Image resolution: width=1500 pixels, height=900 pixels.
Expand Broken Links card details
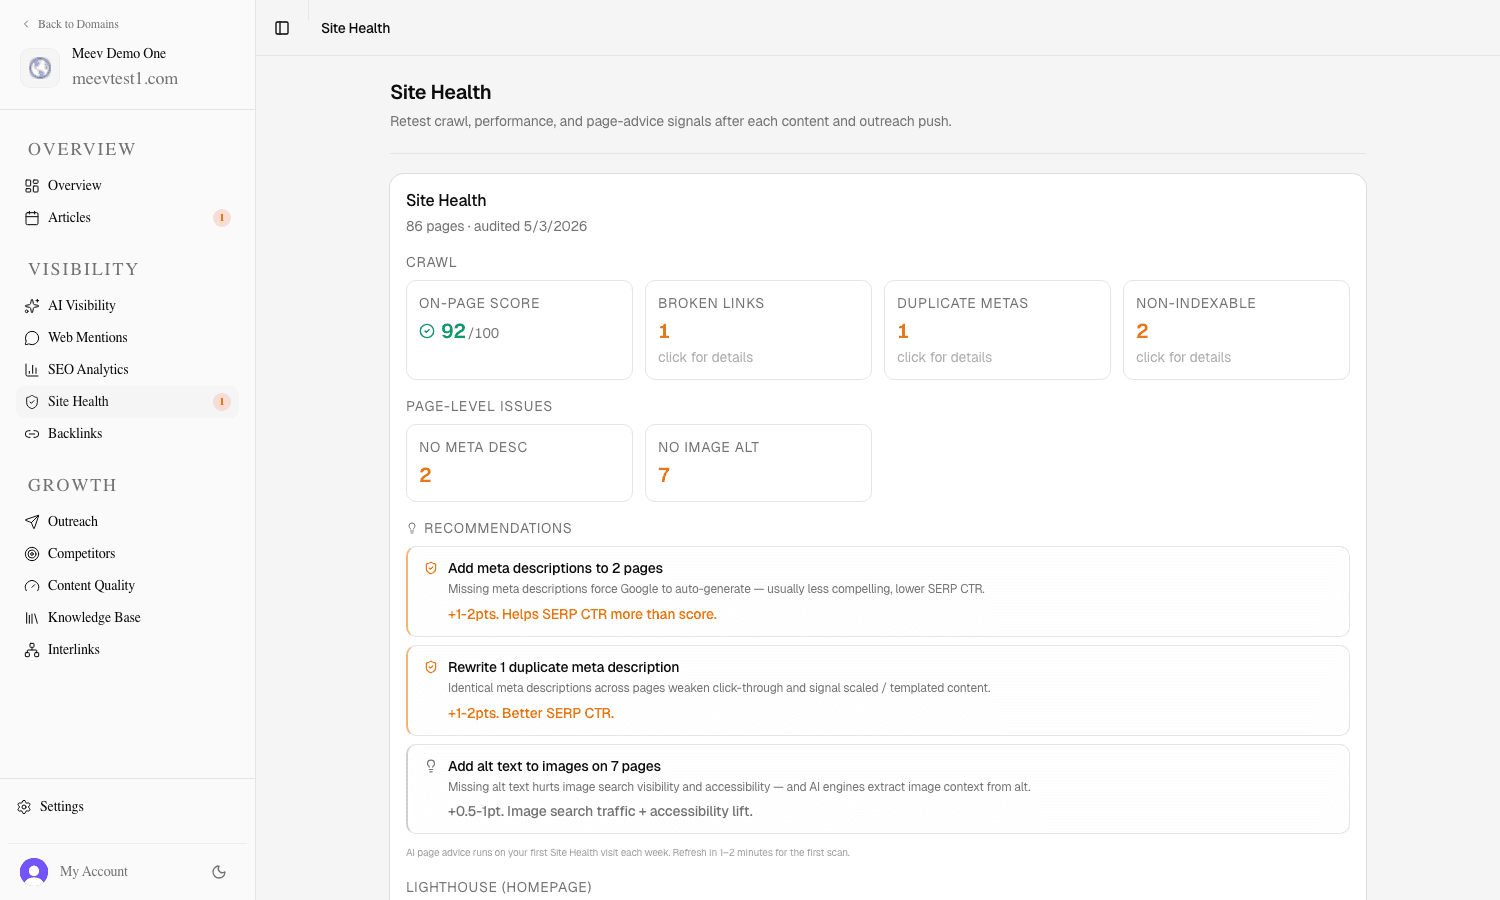(758, 330)
